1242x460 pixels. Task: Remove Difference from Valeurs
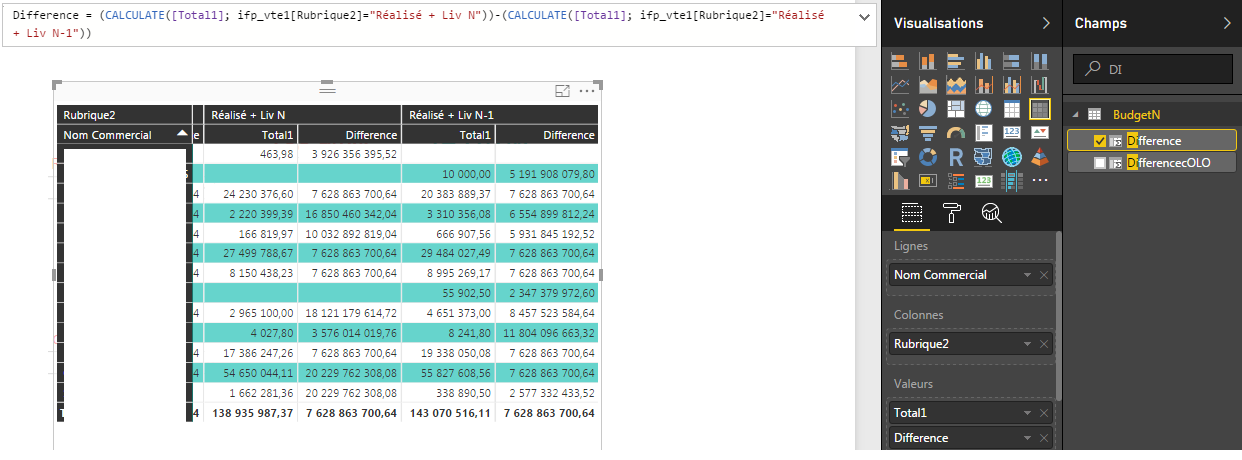pos(1044,438)
